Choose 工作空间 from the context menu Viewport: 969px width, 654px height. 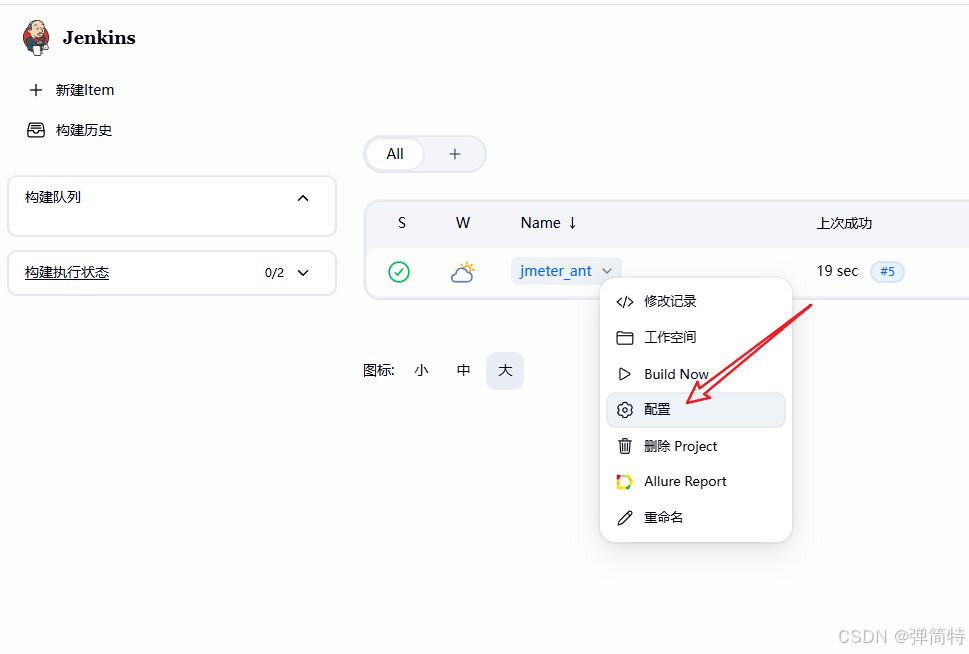(696, 338)
